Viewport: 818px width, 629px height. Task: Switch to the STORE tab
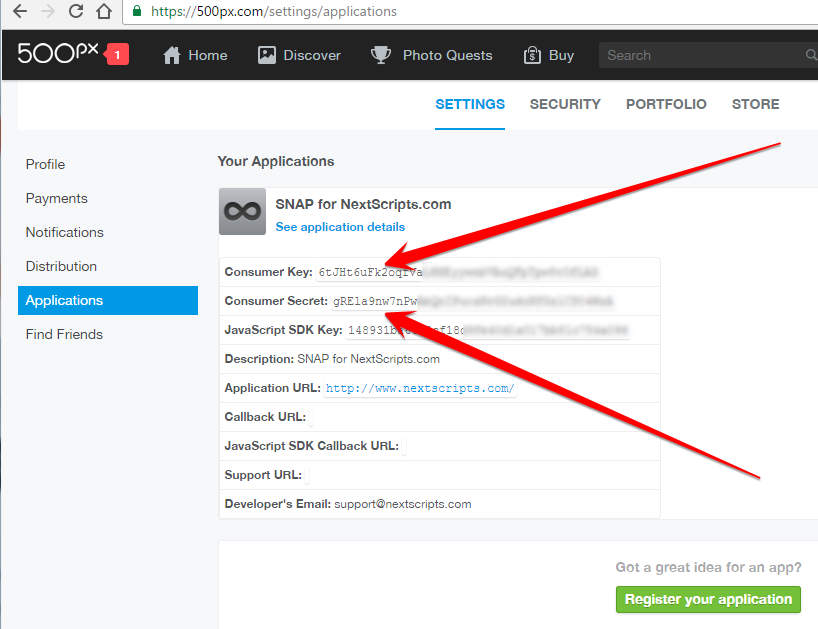tap(755, 104)
